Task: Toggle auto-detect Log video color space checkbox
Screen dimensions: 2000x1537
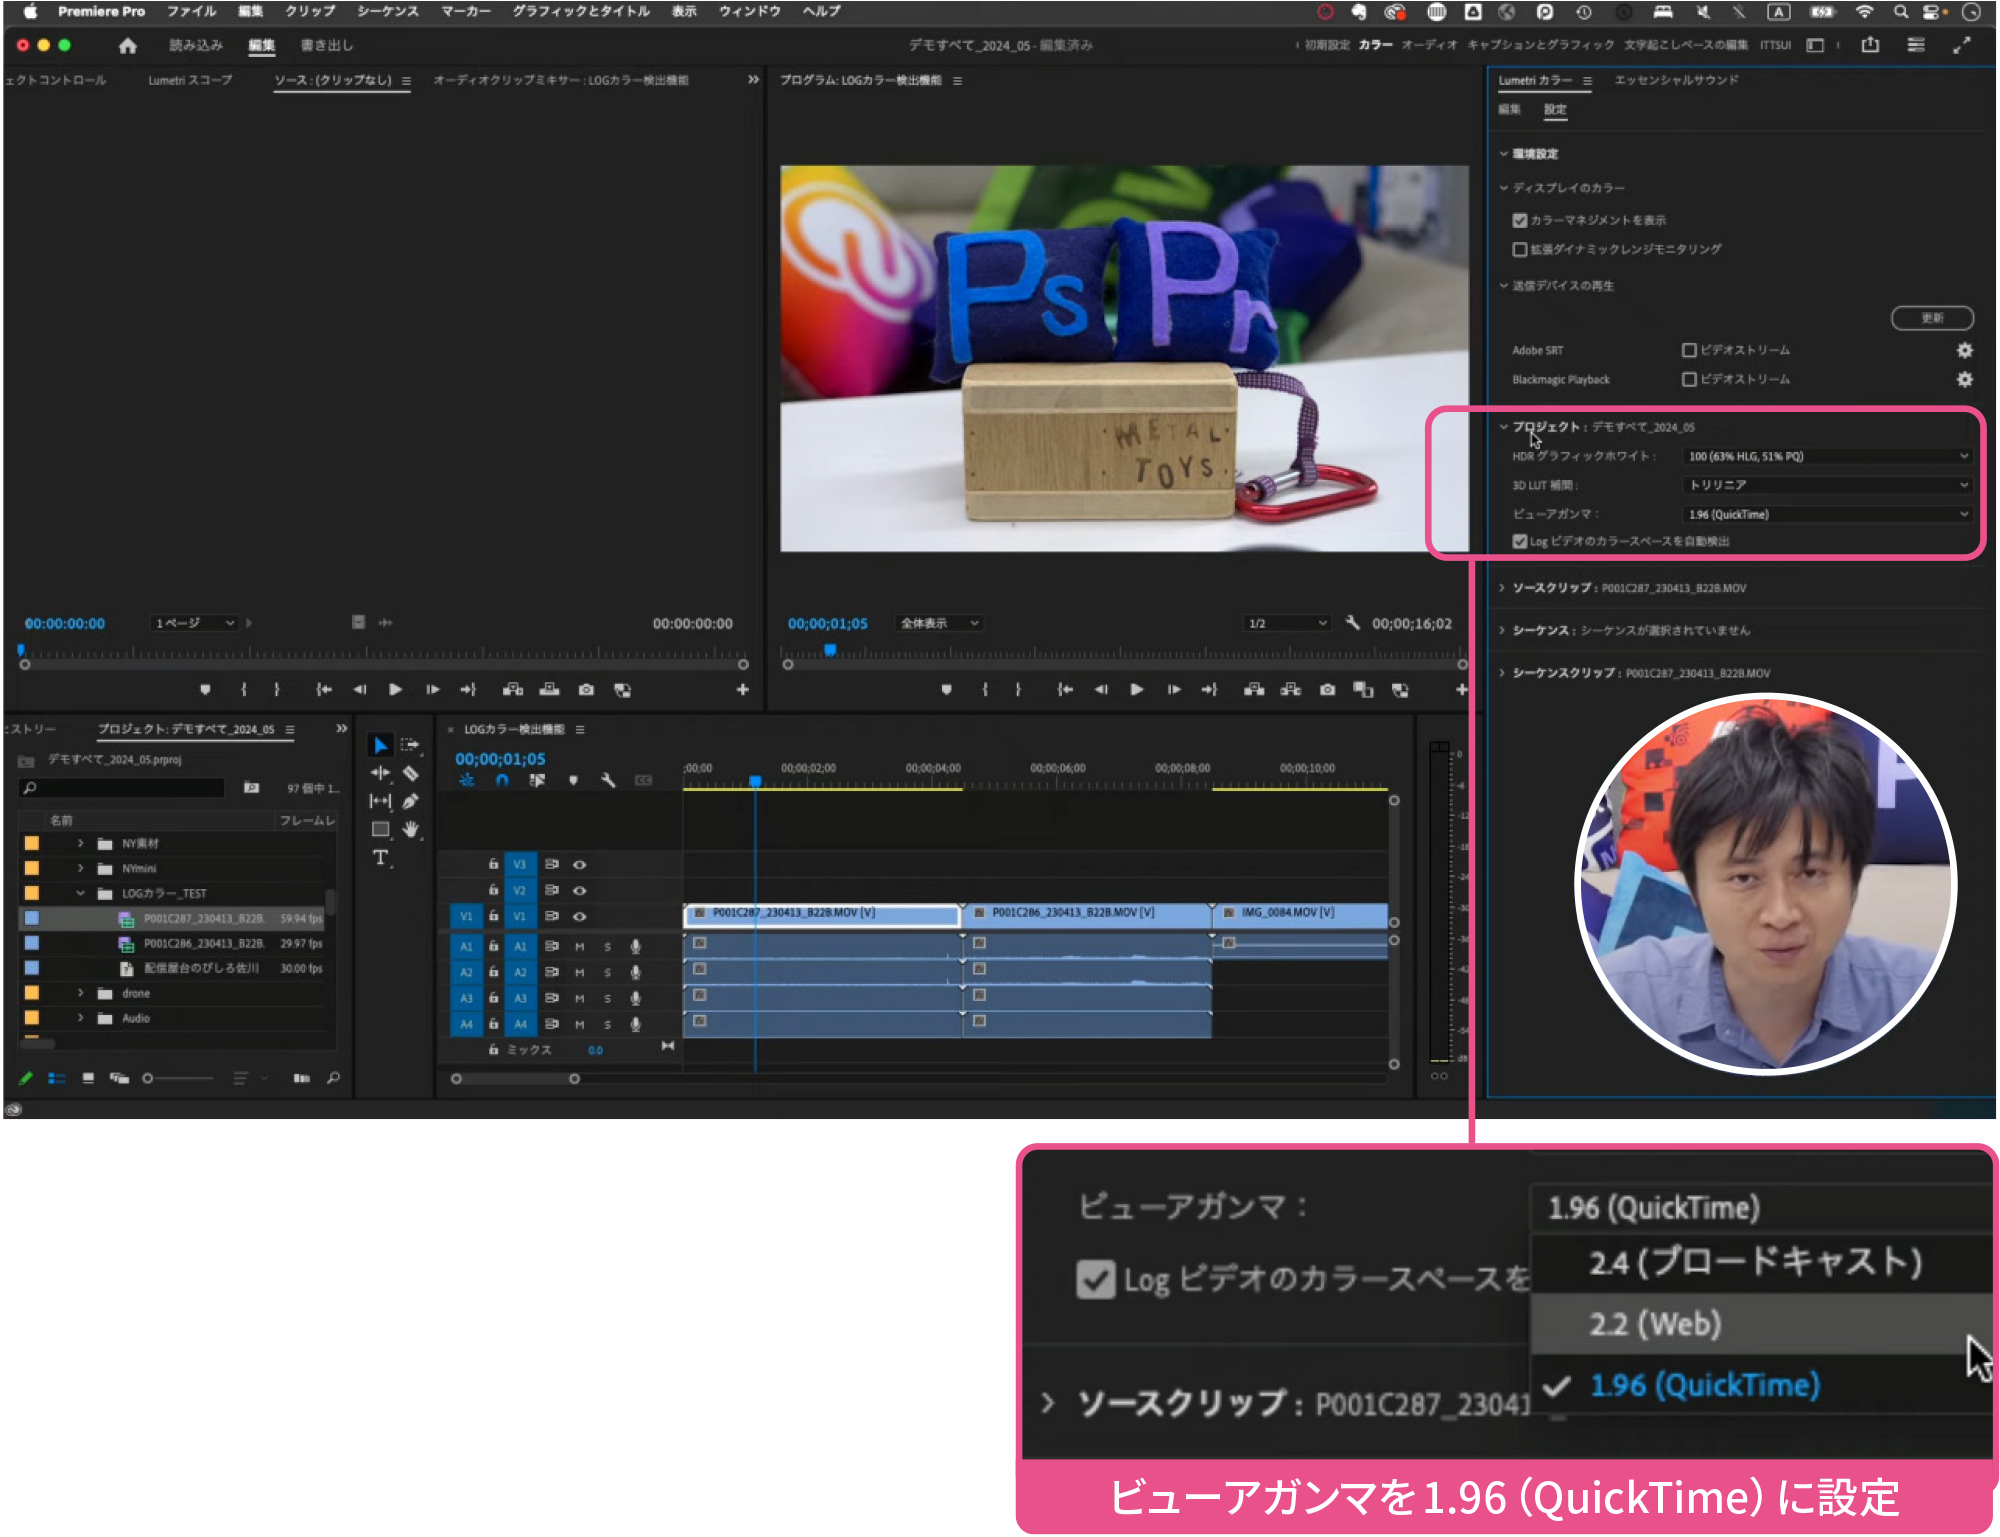Action: 1520,541
